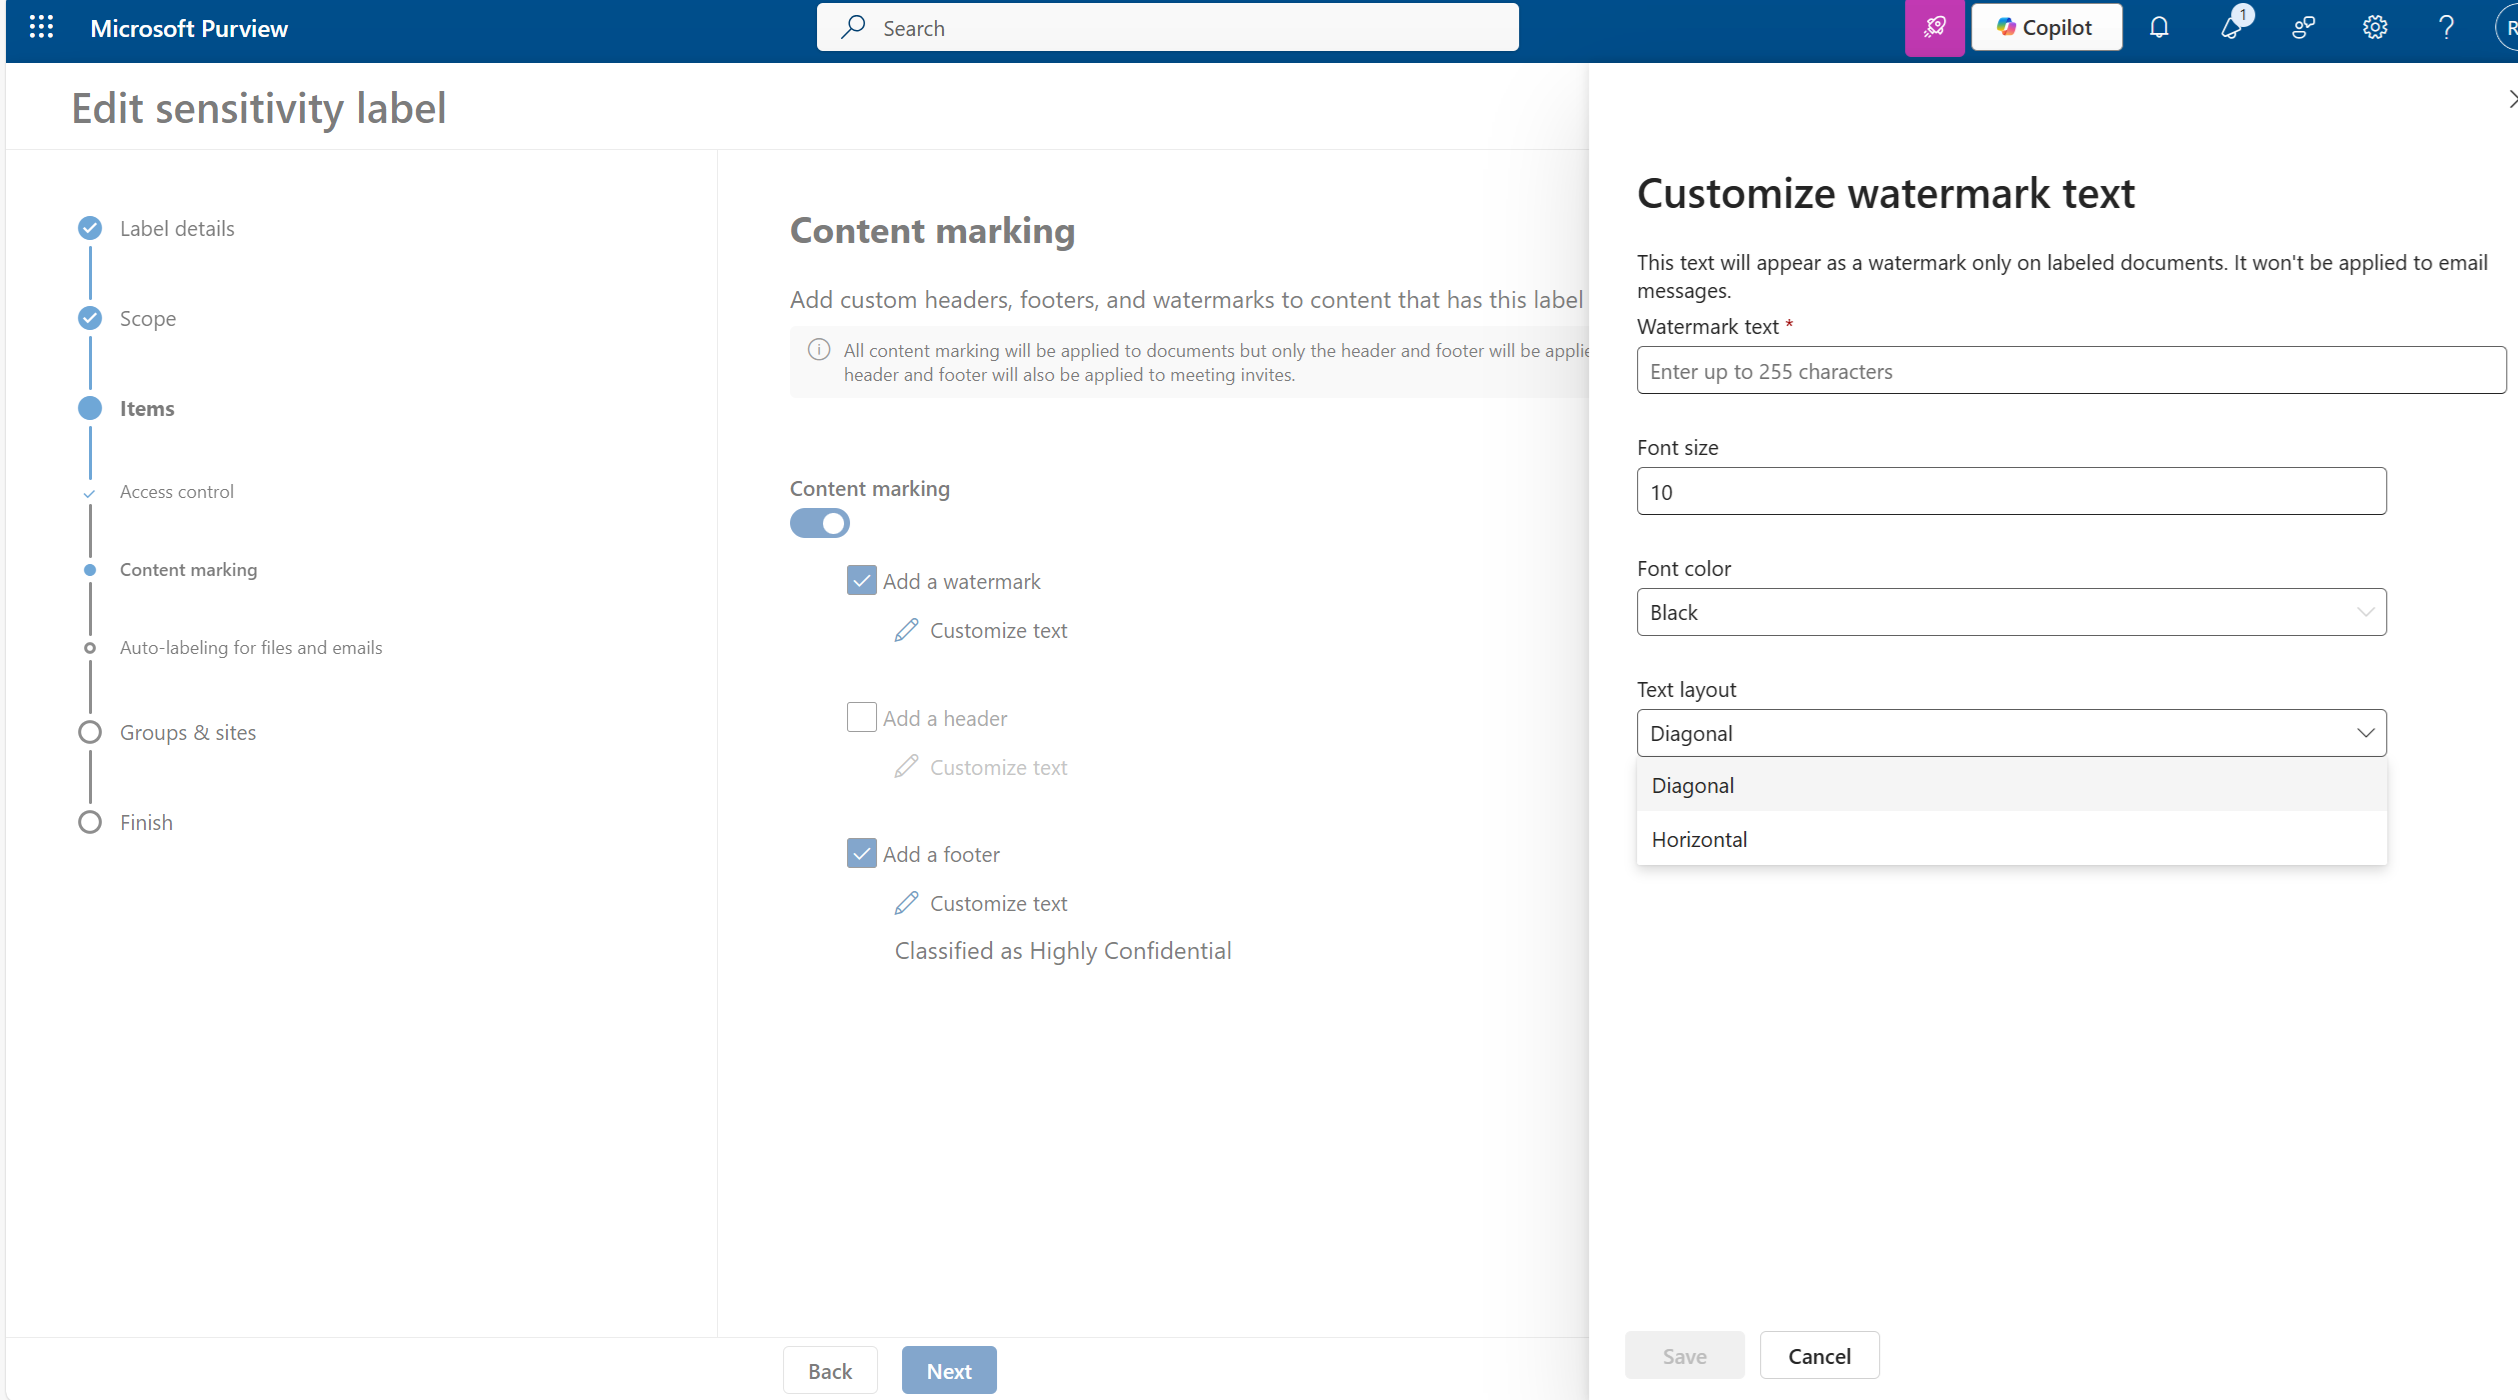
Task: Open notifications bell
Action: coord(2159,27)
